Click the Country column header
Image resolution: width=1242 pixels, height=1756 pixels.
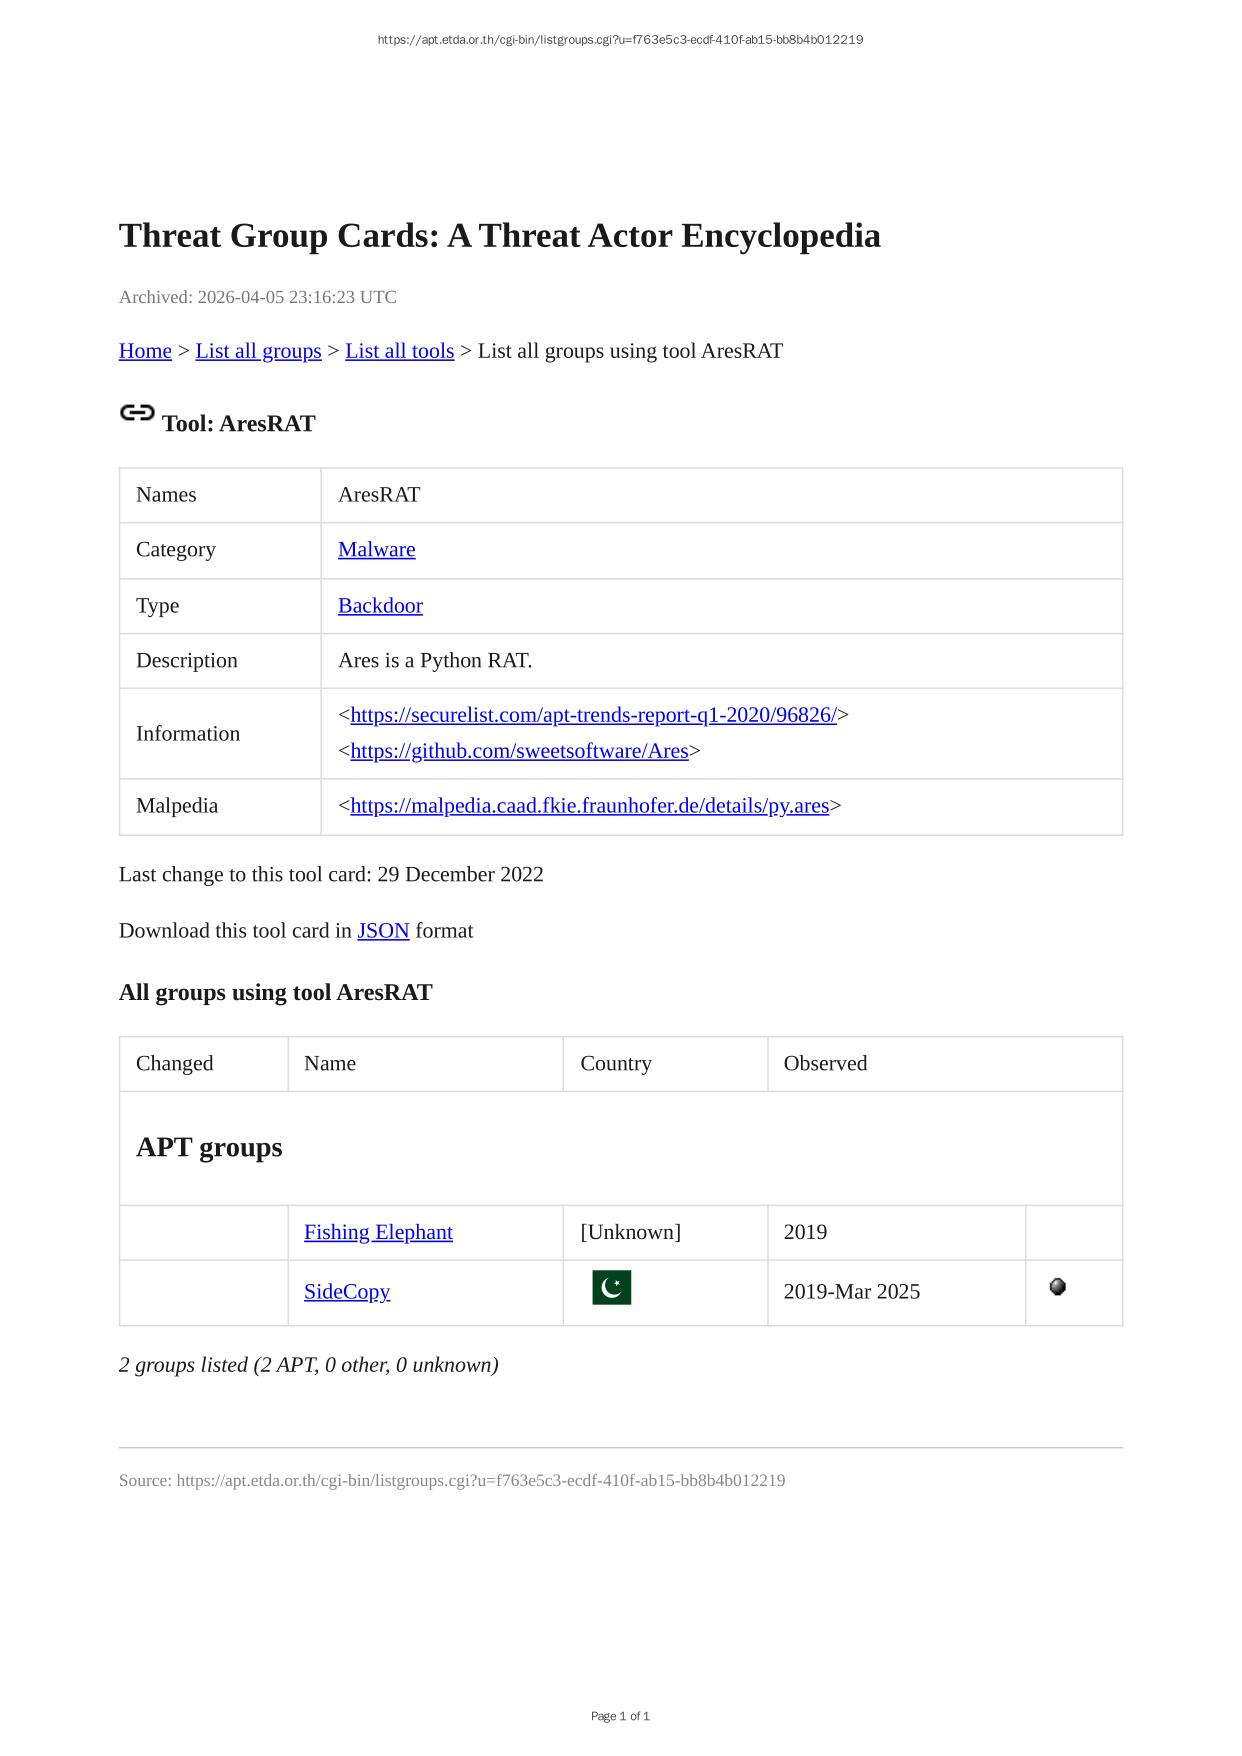616,1064
